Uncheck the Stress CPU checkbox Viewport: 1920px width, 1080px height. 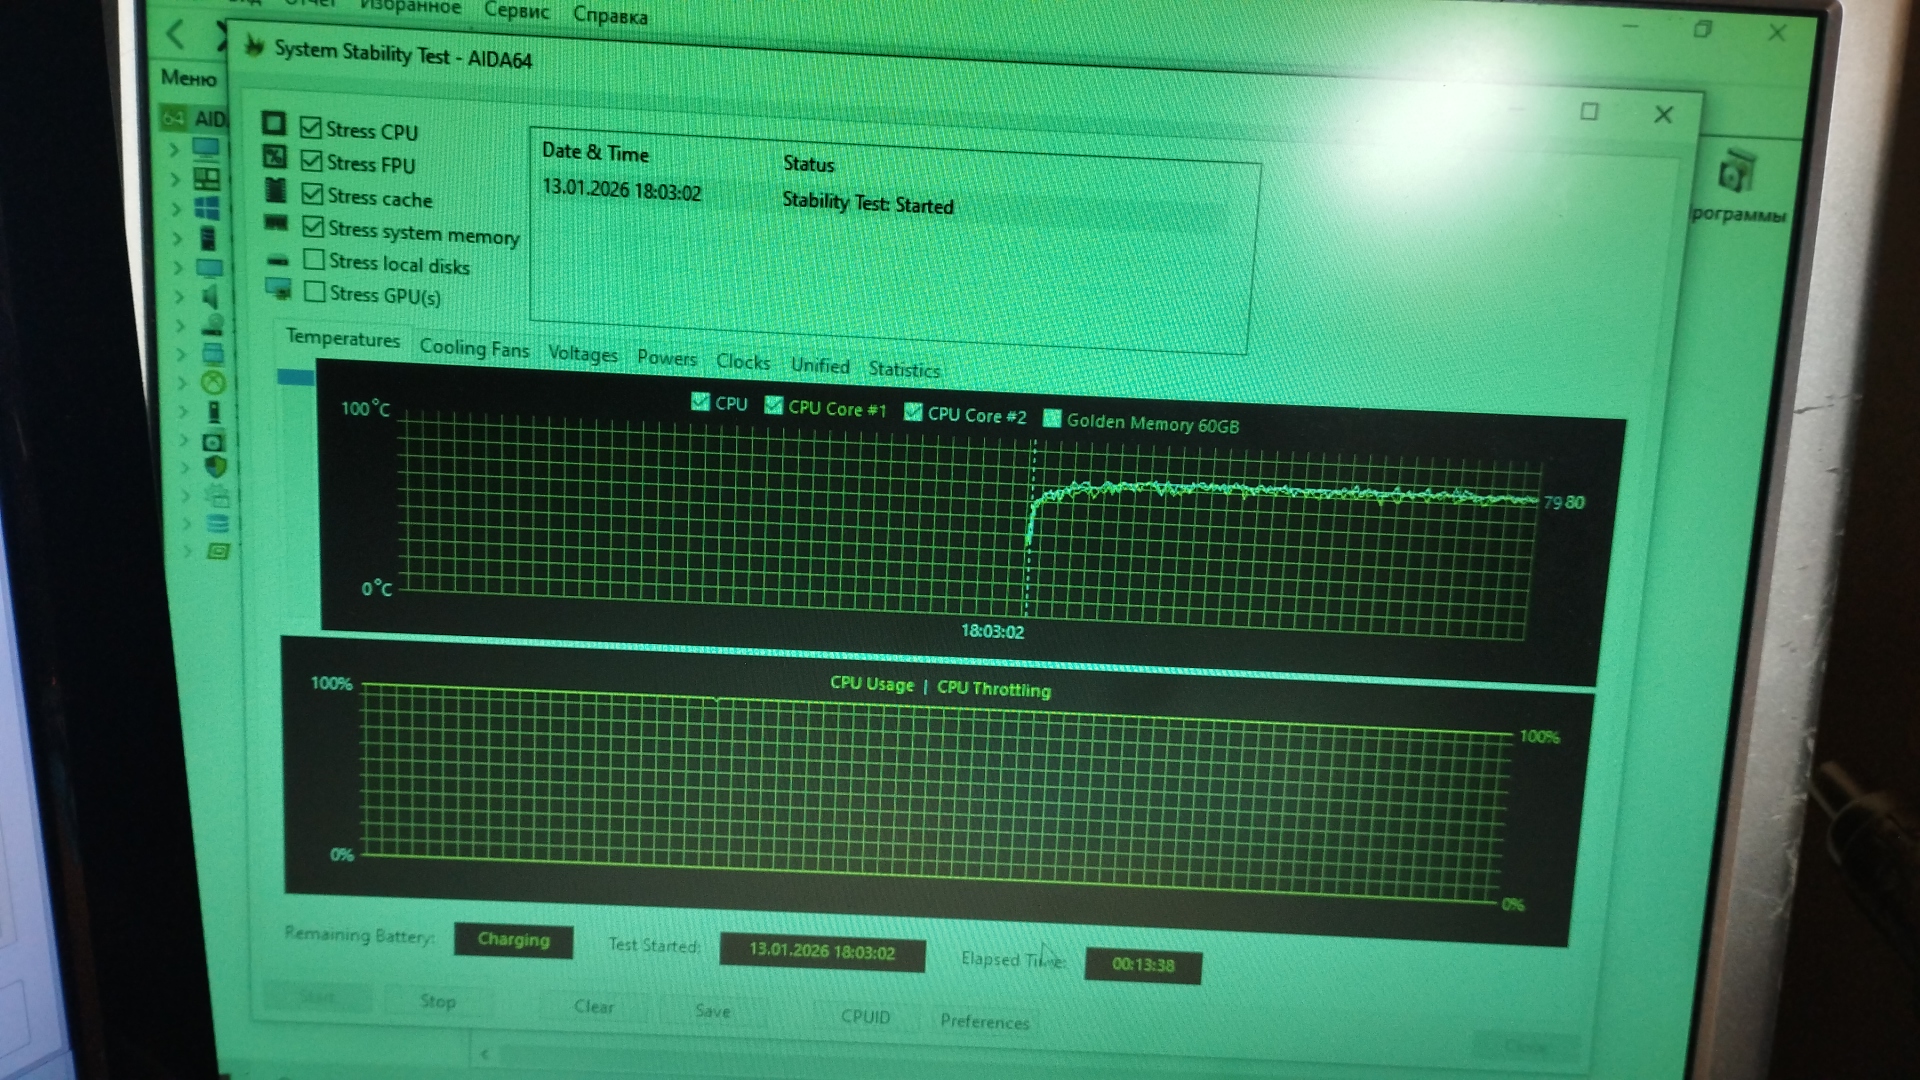(311, 128)
